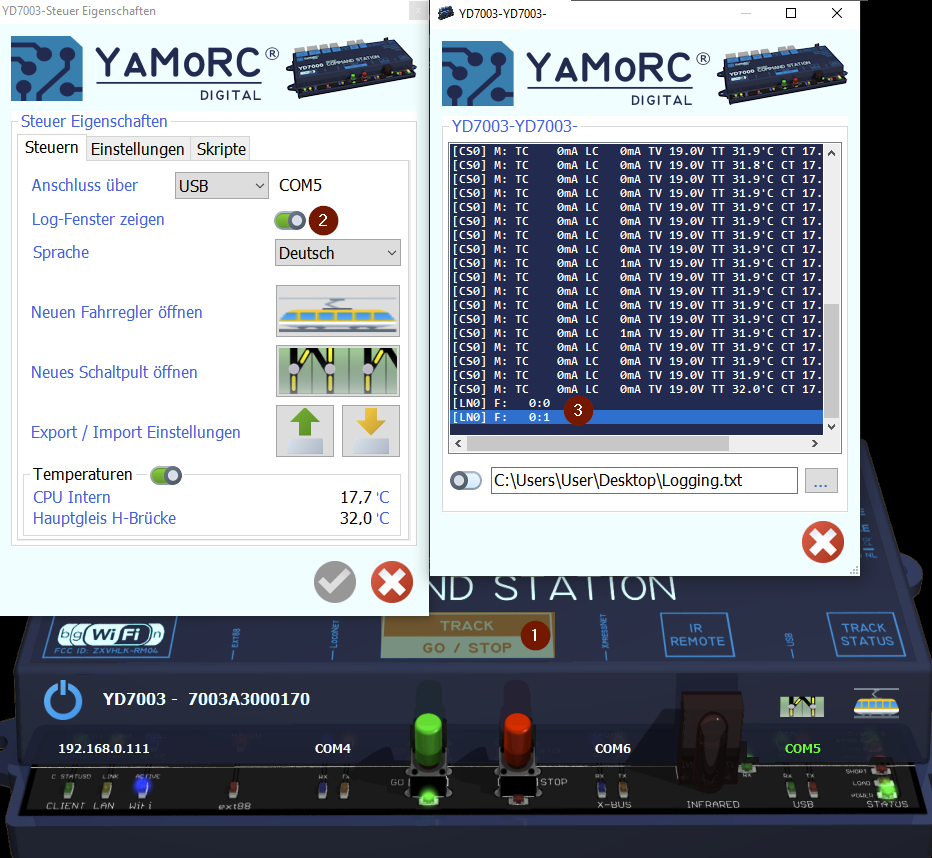Click the TRACK GO / STOP label button

click(467, 636)
